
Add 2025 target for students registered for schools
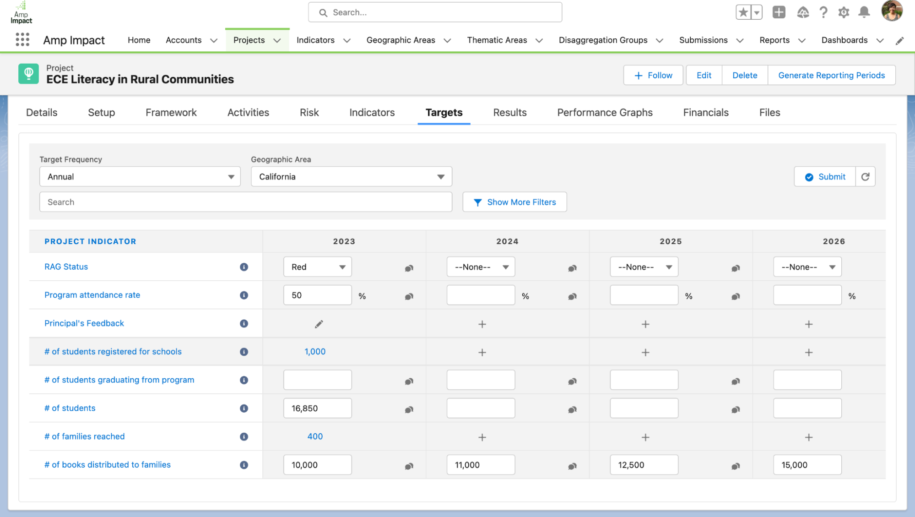645,352
